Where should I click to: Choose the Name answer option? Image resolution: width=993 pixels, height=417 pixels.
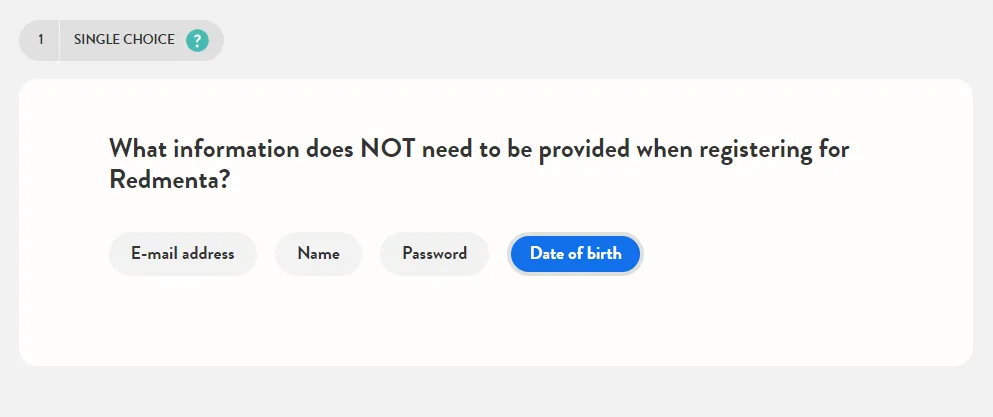[x=319, y=254]
